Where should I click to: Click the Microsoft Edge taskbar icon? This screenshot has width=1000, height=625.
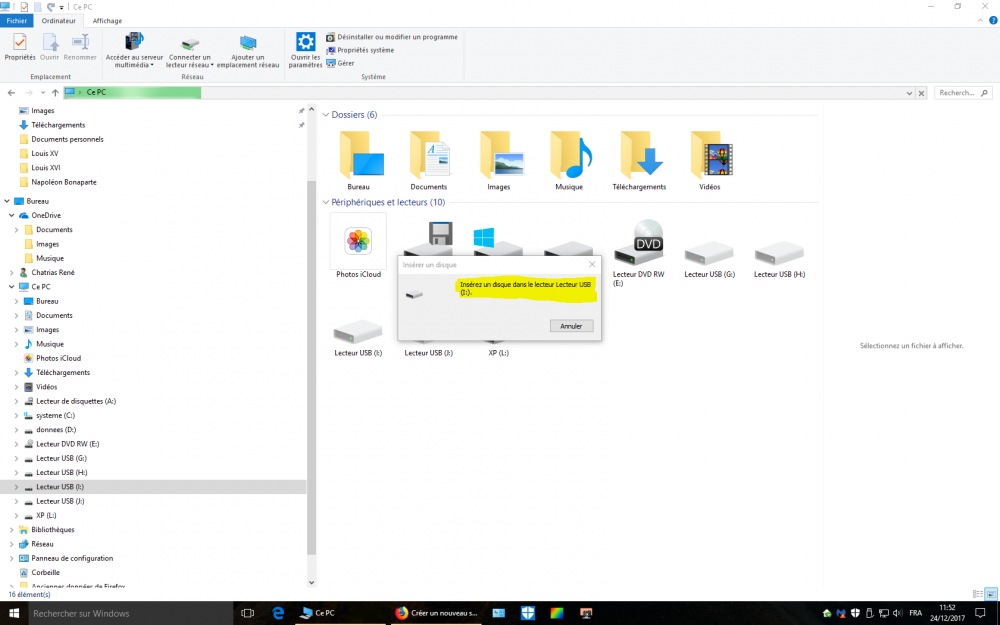[280, 613]
